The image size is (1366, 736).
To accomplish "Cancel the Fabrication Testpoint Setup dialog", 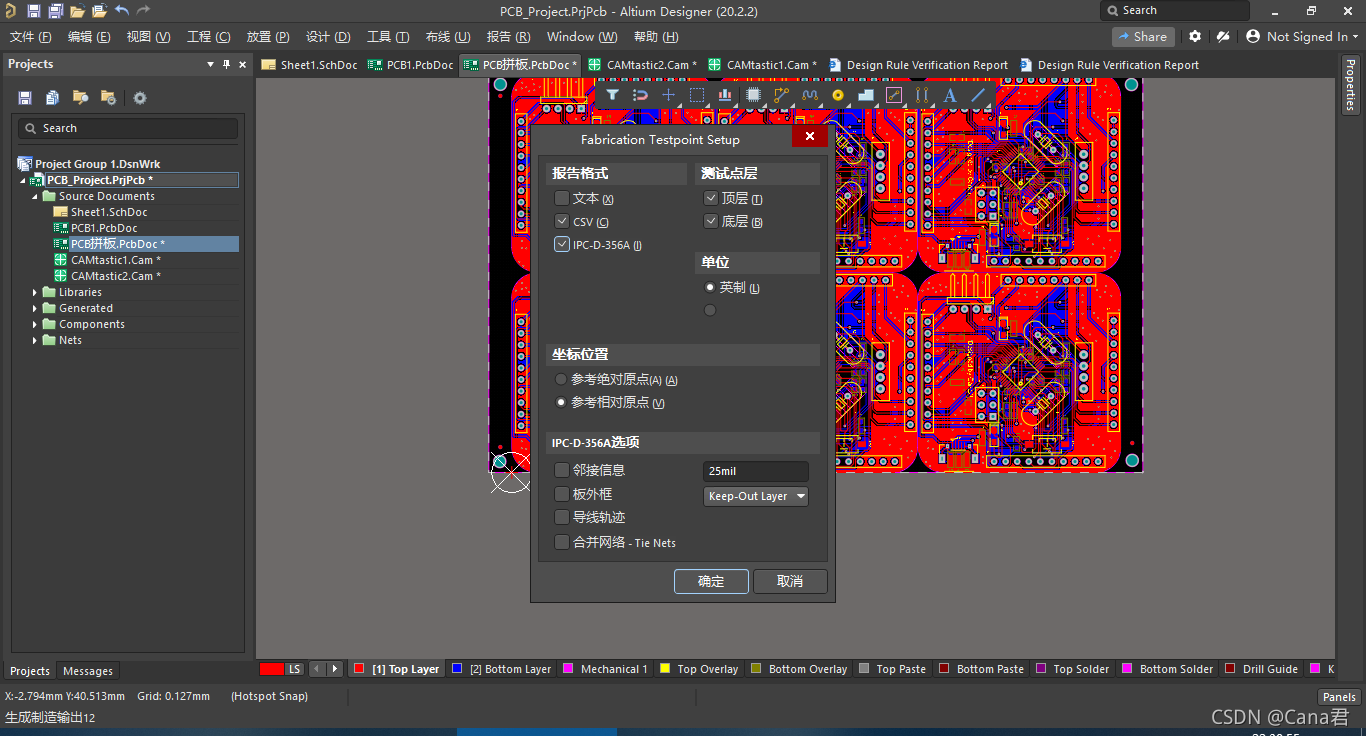I will pyautogui.click(x=790, y=581).
